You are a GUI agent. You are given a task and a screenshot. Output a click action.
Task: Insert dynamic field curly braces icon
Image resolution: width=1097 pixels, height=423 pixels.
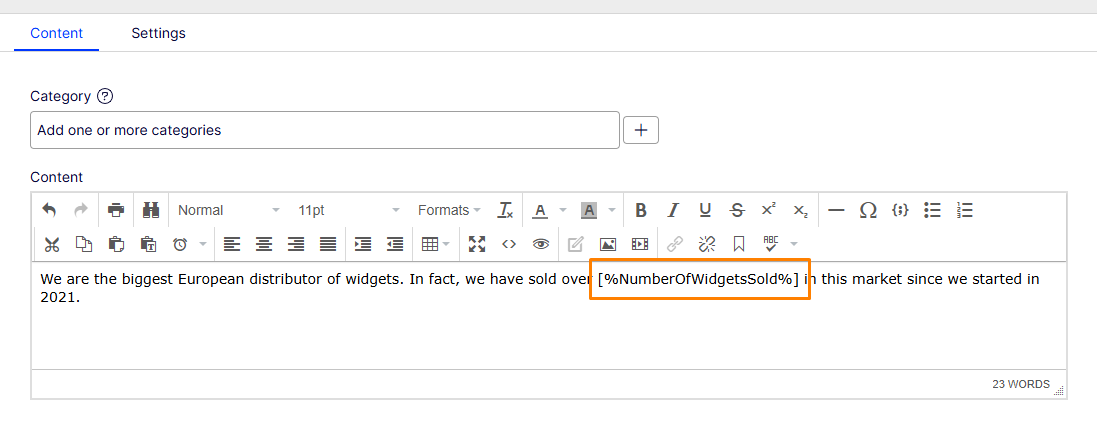pos(900,210)
